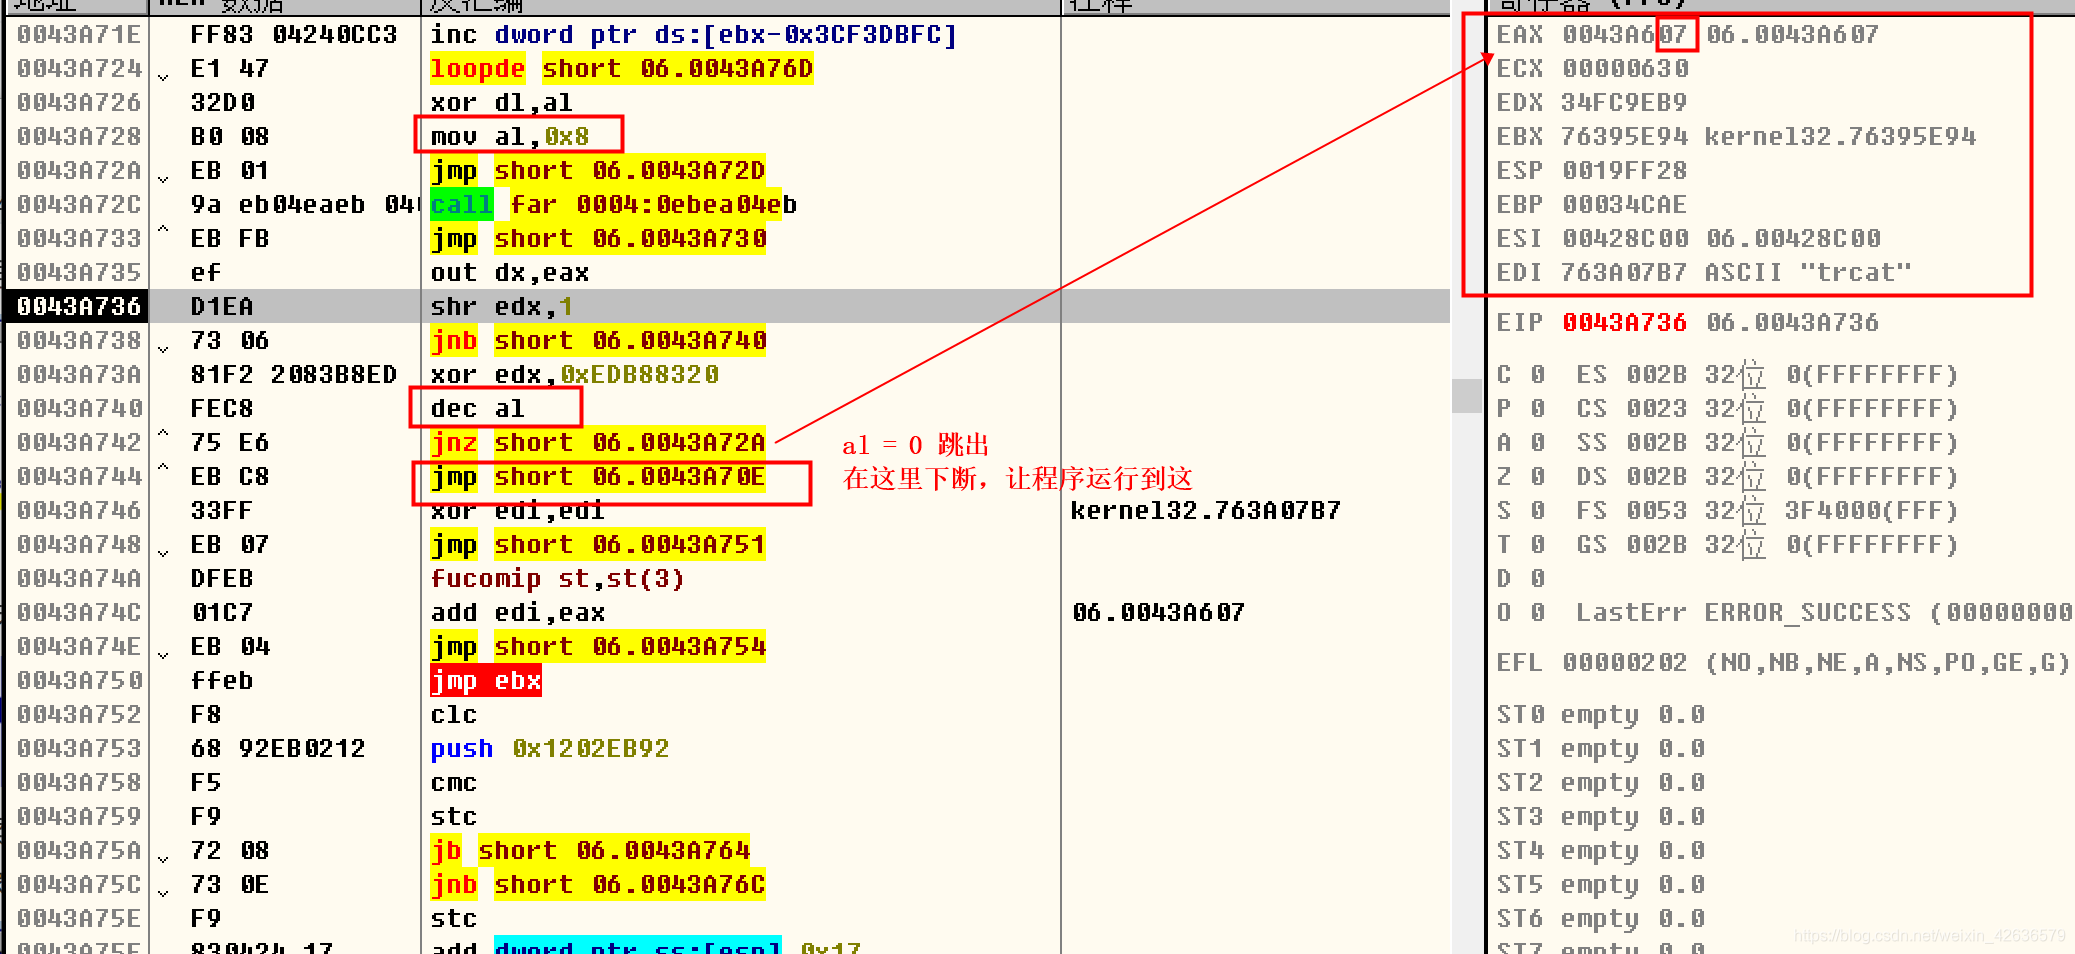This screenshot has width=2075, height=954.
Task: Select the ESP register value 0019FF28
Action: (1625, 171)
